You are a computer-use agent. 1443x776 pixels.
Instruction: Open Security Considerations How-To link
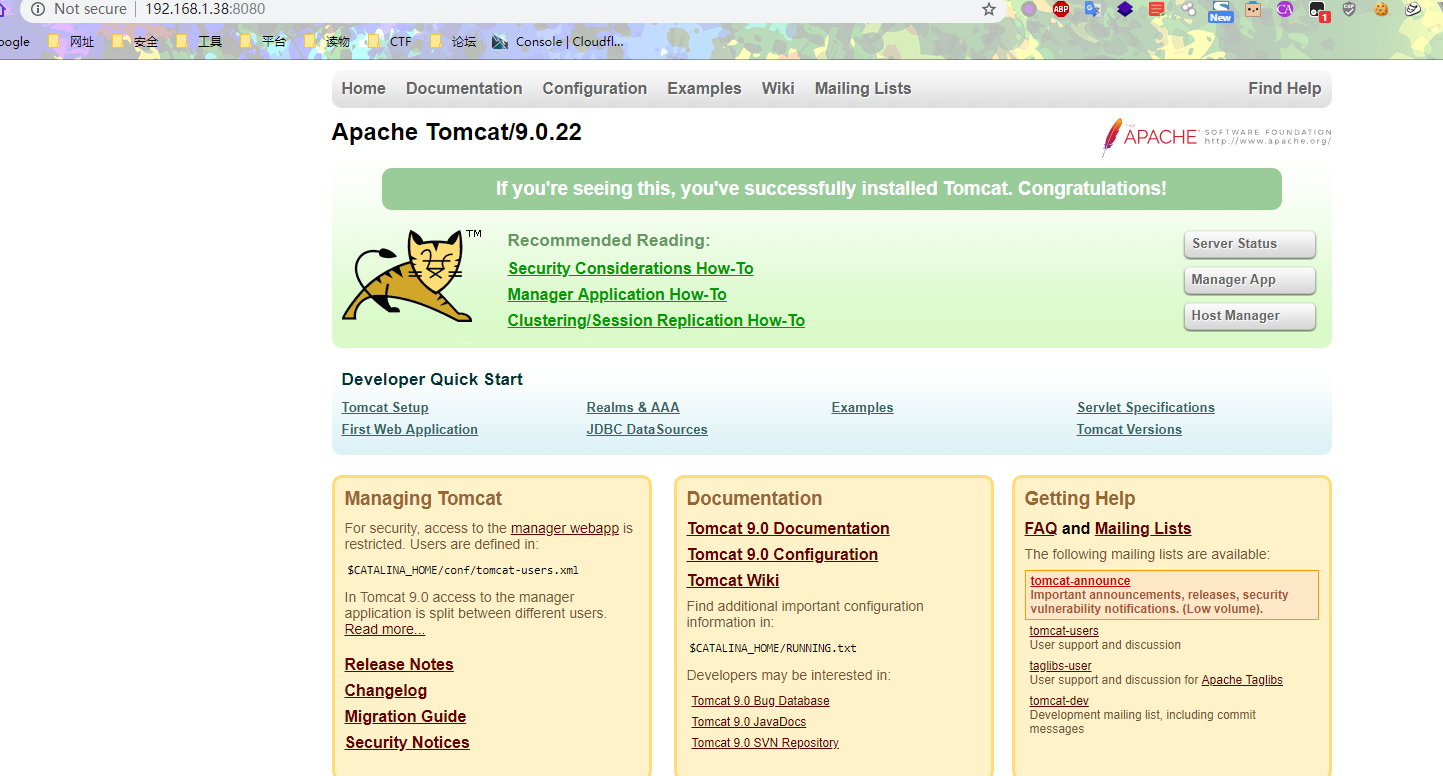click(631, 268)
